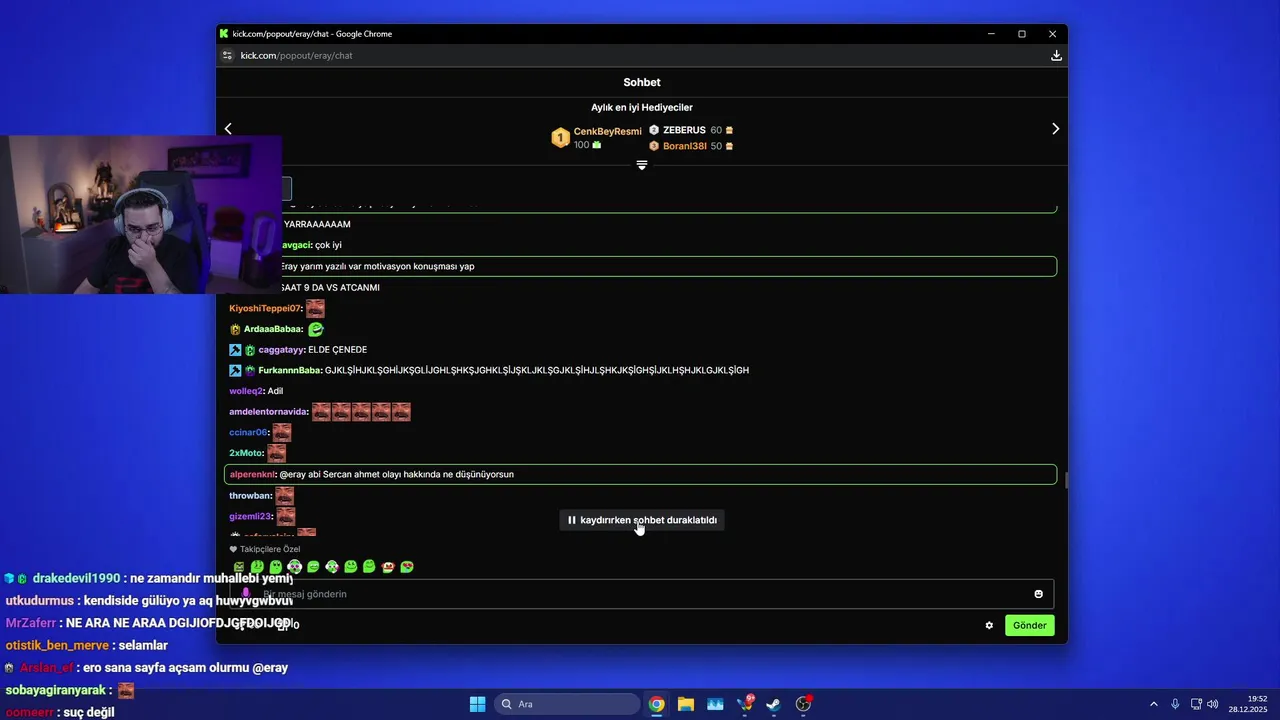Insert the green headphones emote with purple eyes
This screenshot has height=720, width=1280.
tap(294, 567)
